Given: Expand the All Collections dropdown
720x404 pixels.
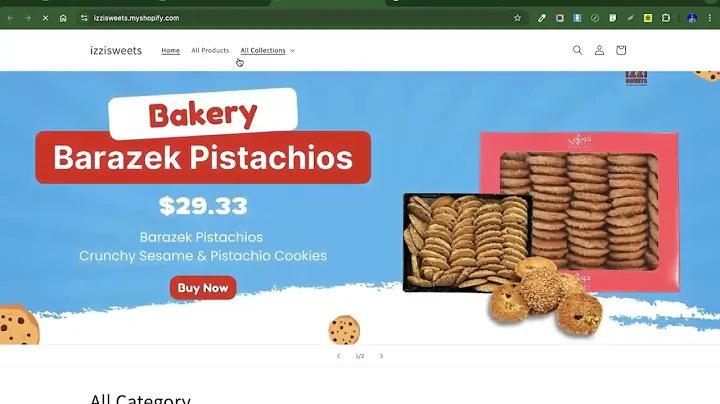Looking at the screenshot, I should (x=268, y=50).
